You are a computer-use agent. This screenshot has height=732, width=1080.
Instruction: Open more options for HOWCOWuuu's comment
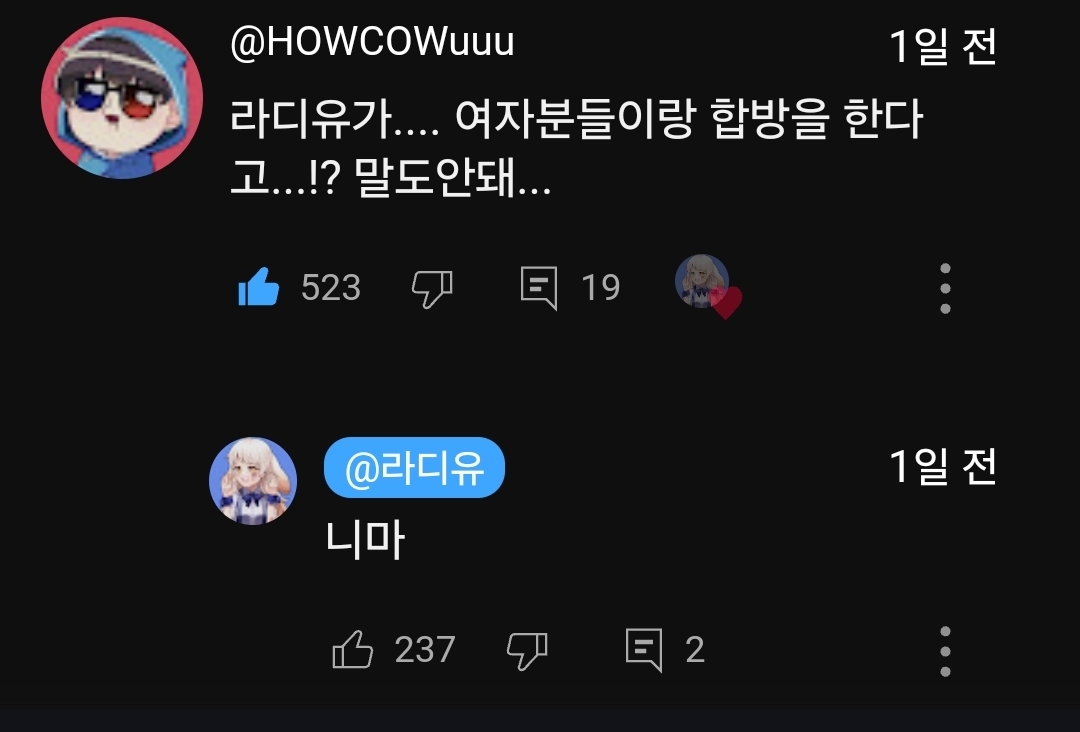[945, 289]
